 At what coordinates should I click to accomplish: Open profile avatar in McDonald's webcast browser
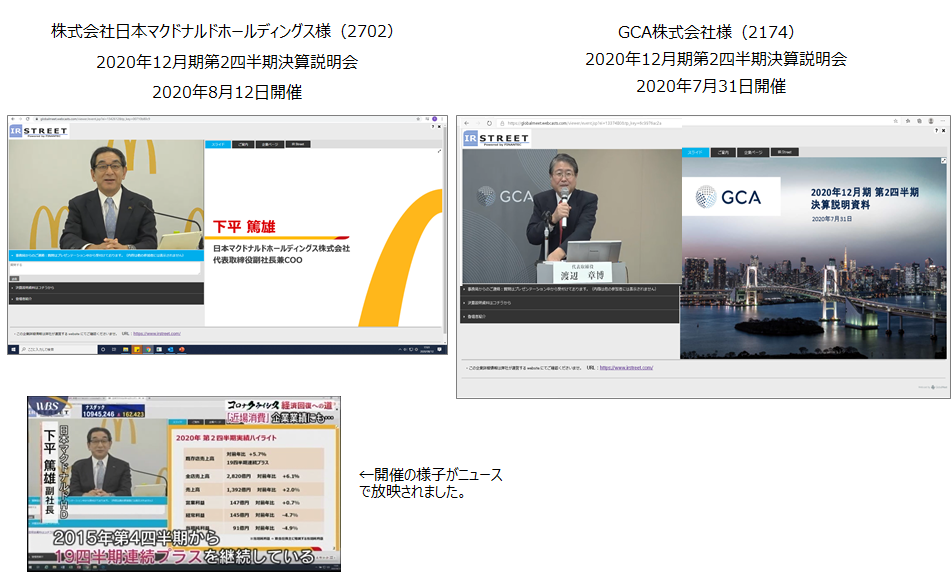point(434,119)
